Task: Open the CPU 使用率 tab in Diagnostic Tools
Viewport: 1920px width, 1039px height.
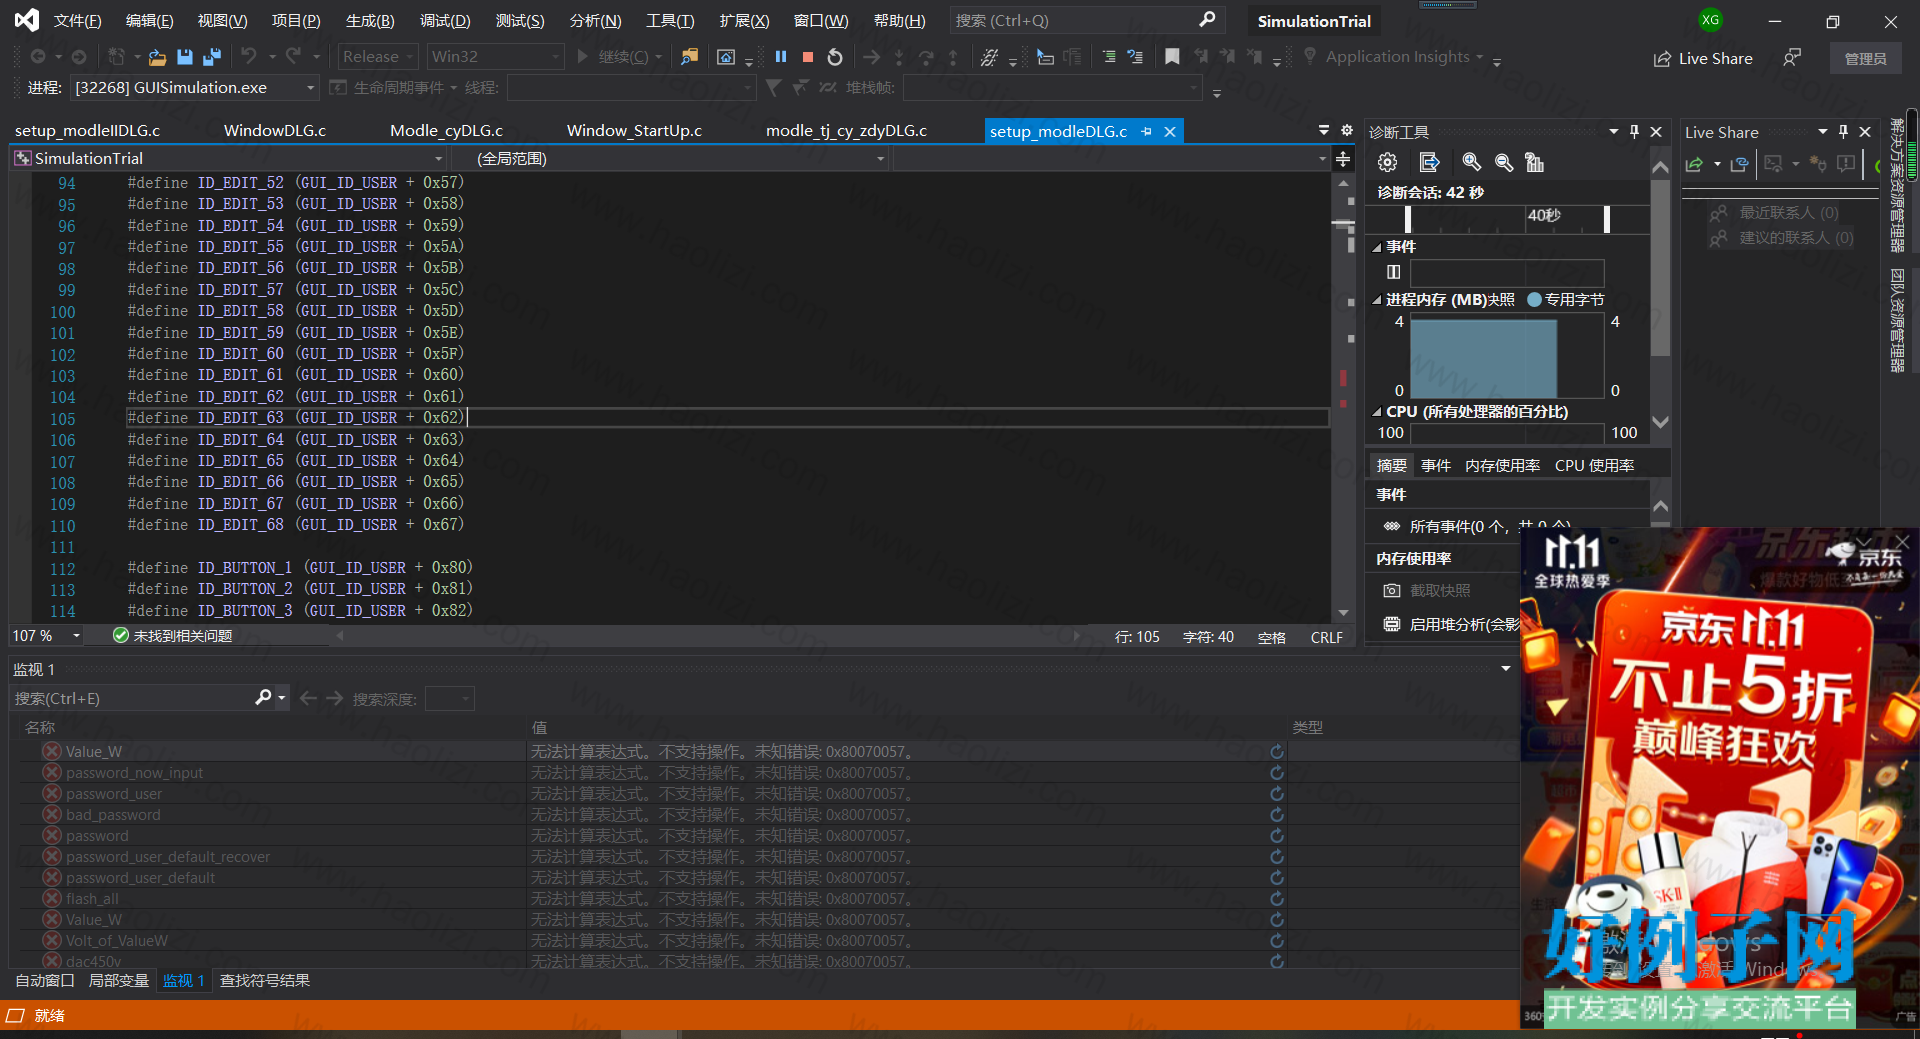Action: pyautogui.click(x=1594, y=465)
